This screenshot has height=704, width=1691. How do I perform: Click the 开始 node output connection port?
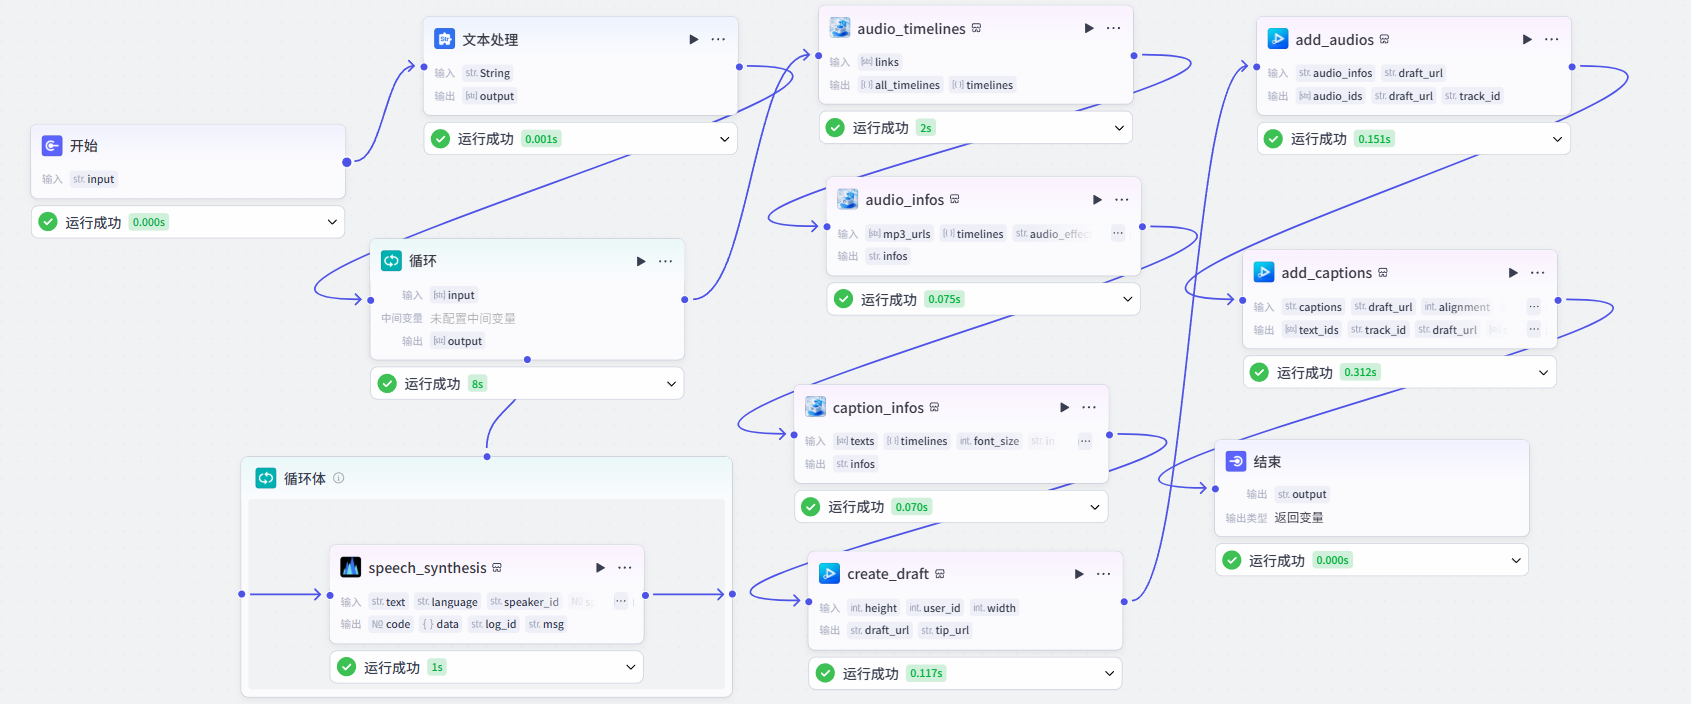click(x=347, y=162)
